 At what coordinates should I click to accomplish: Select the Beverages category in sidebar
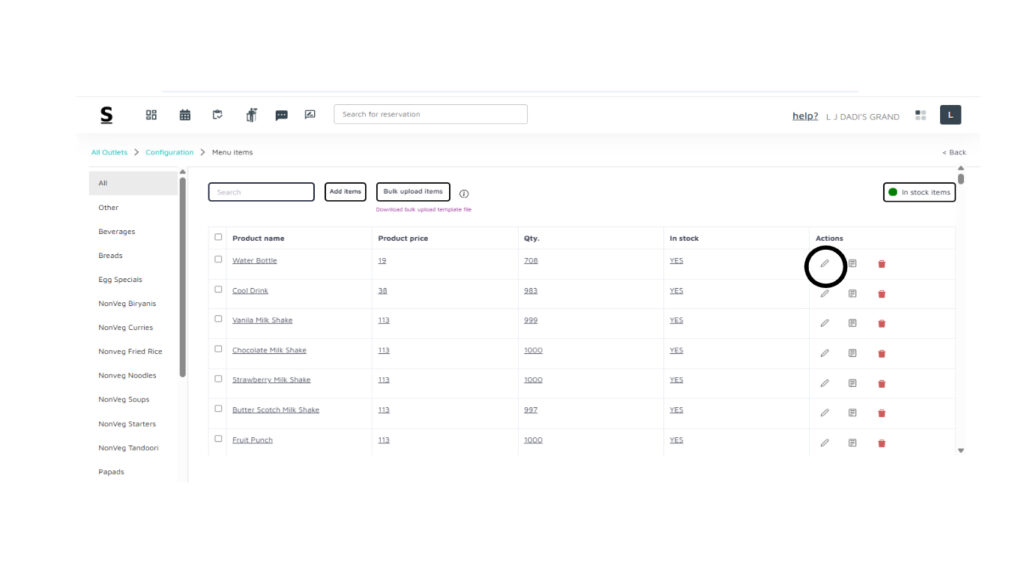(x=117, y=232)
